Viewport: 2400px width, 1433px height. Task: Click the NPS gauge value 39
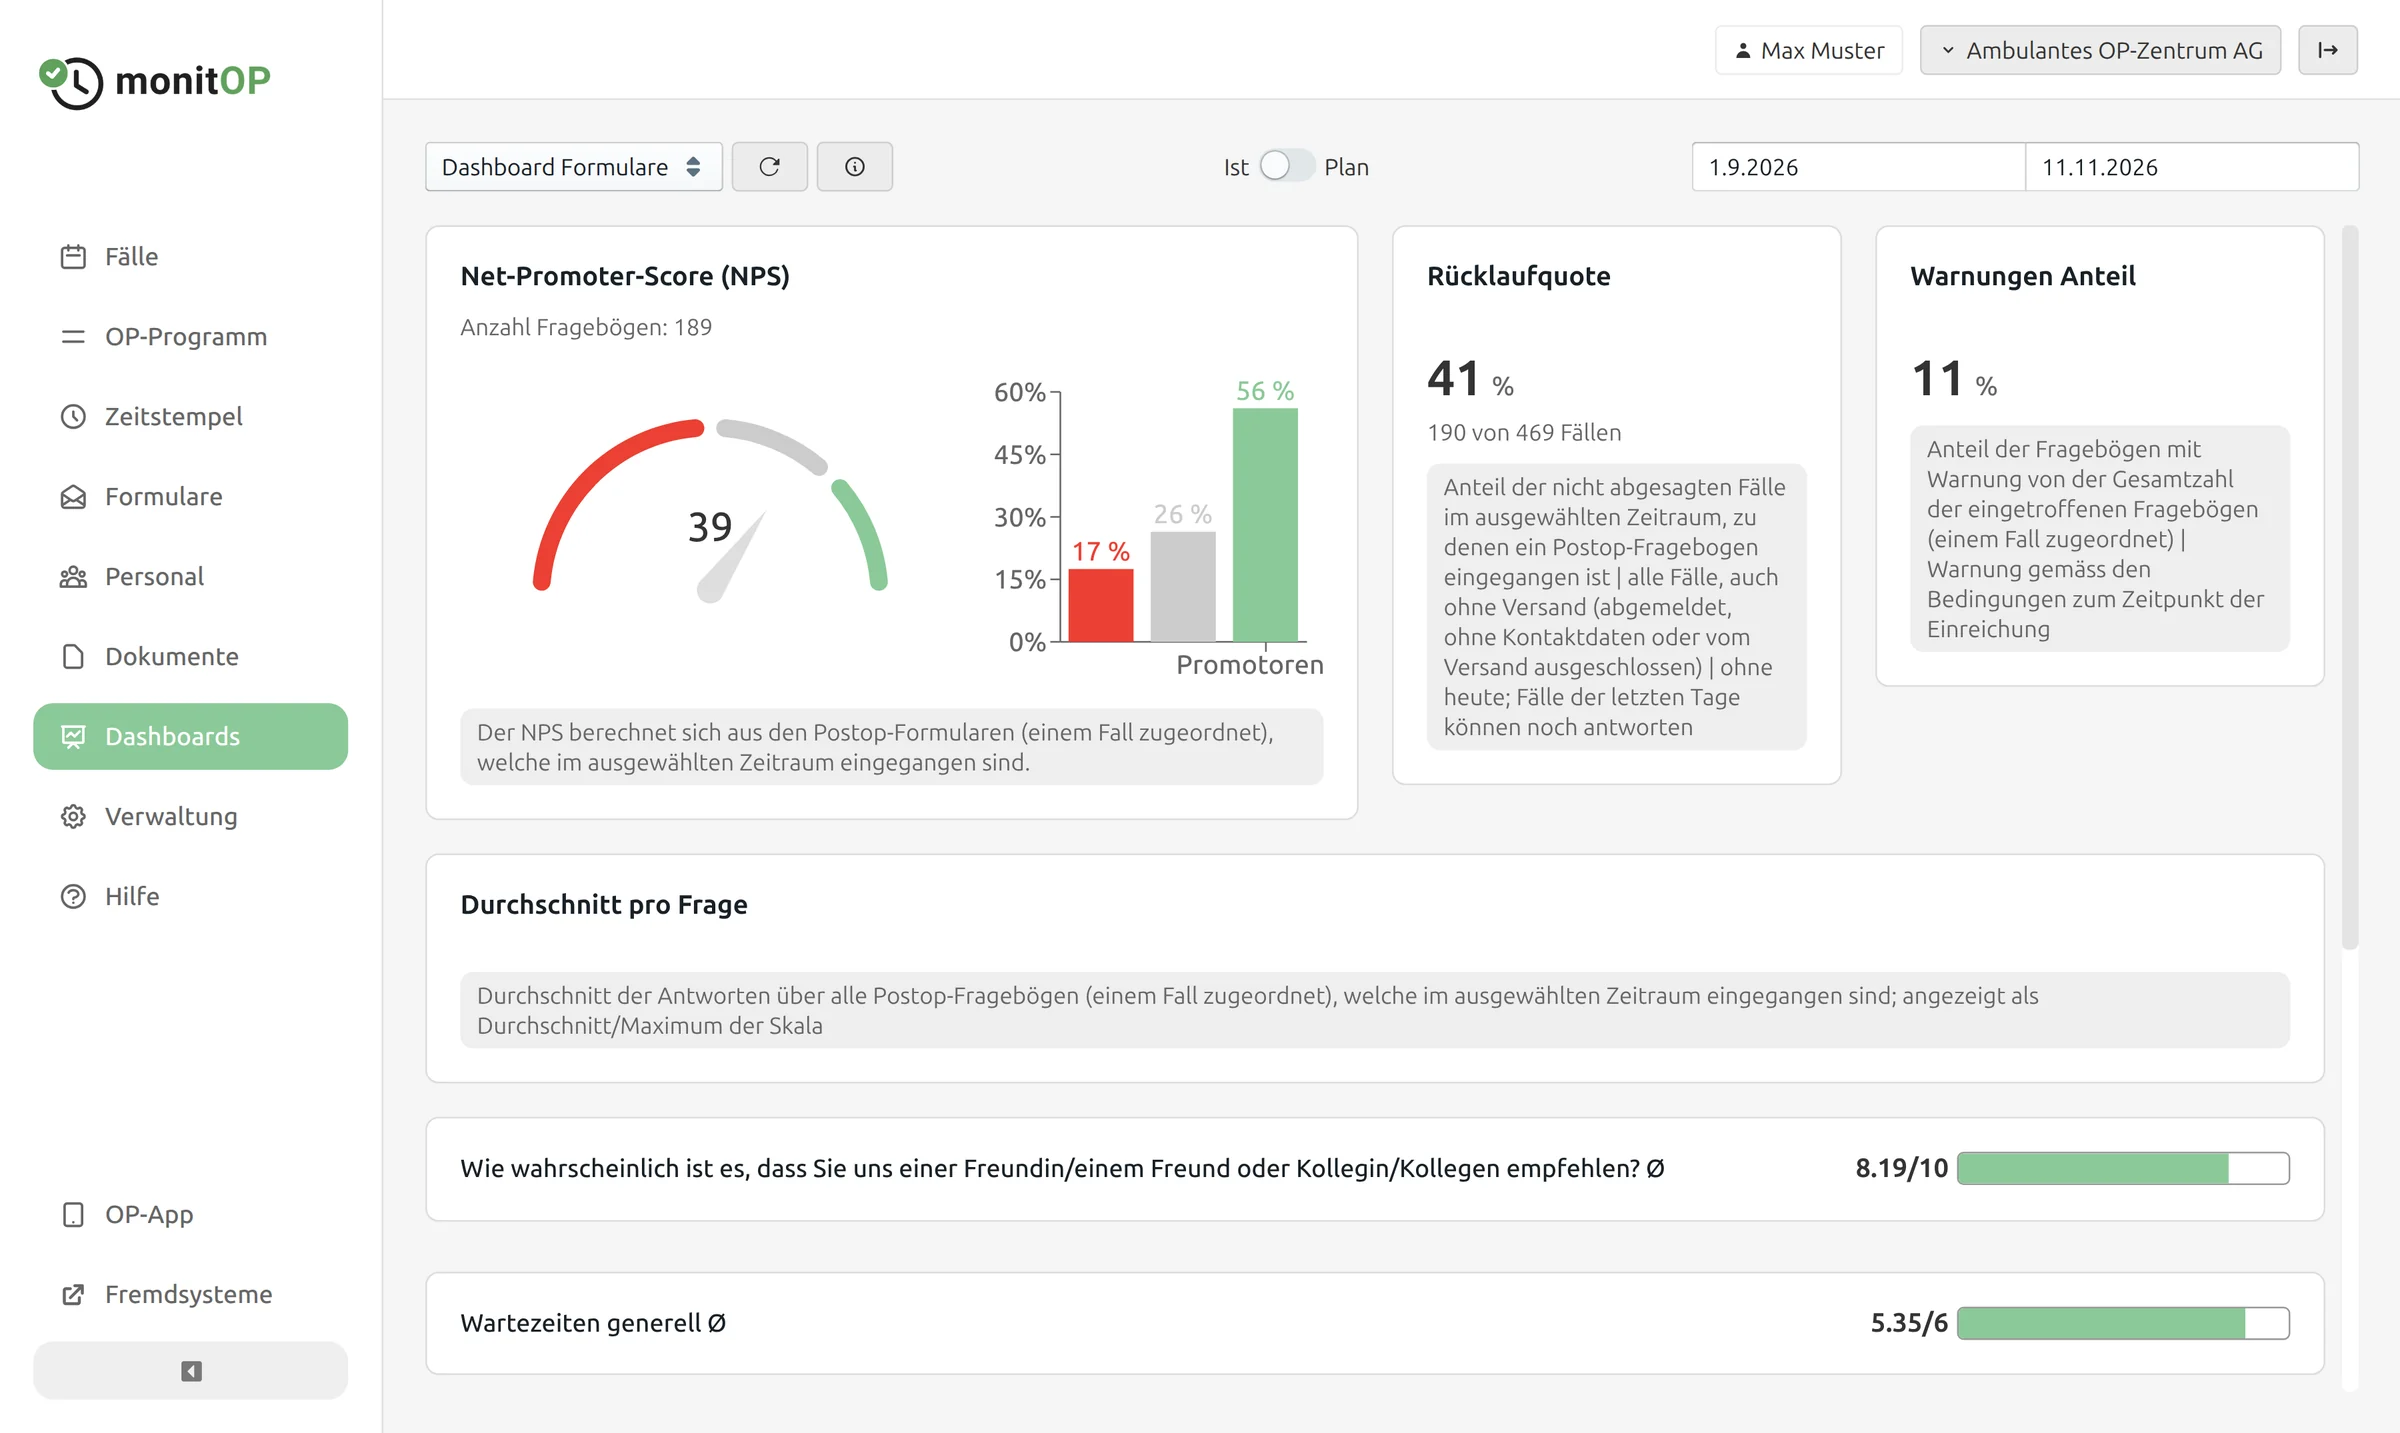[710, 527]
